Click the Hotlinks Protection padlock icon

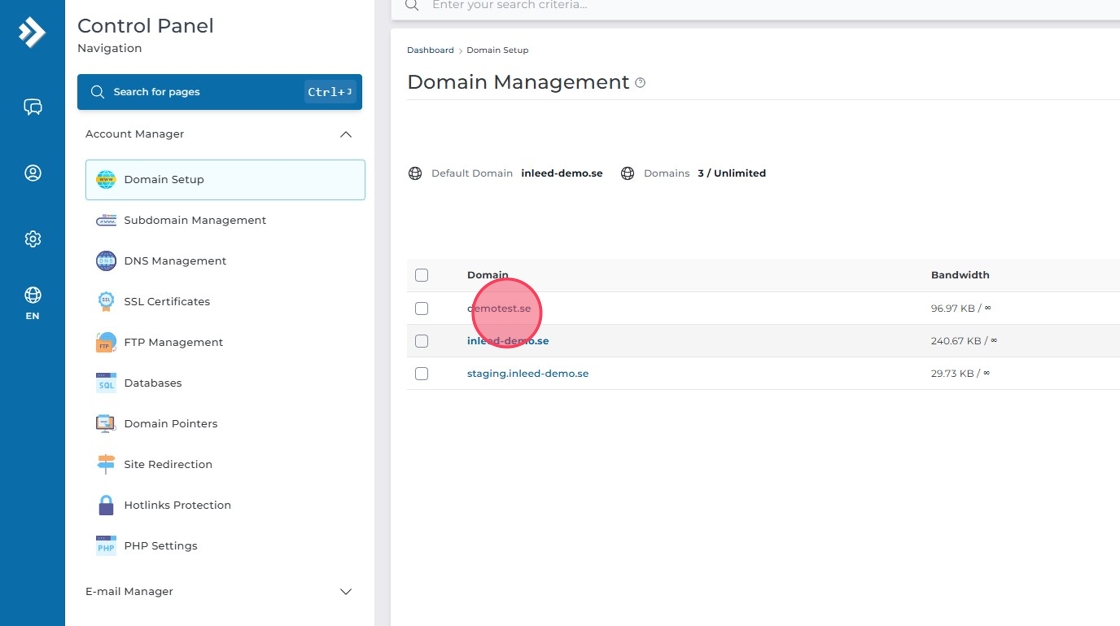click(x=106, y=505)
